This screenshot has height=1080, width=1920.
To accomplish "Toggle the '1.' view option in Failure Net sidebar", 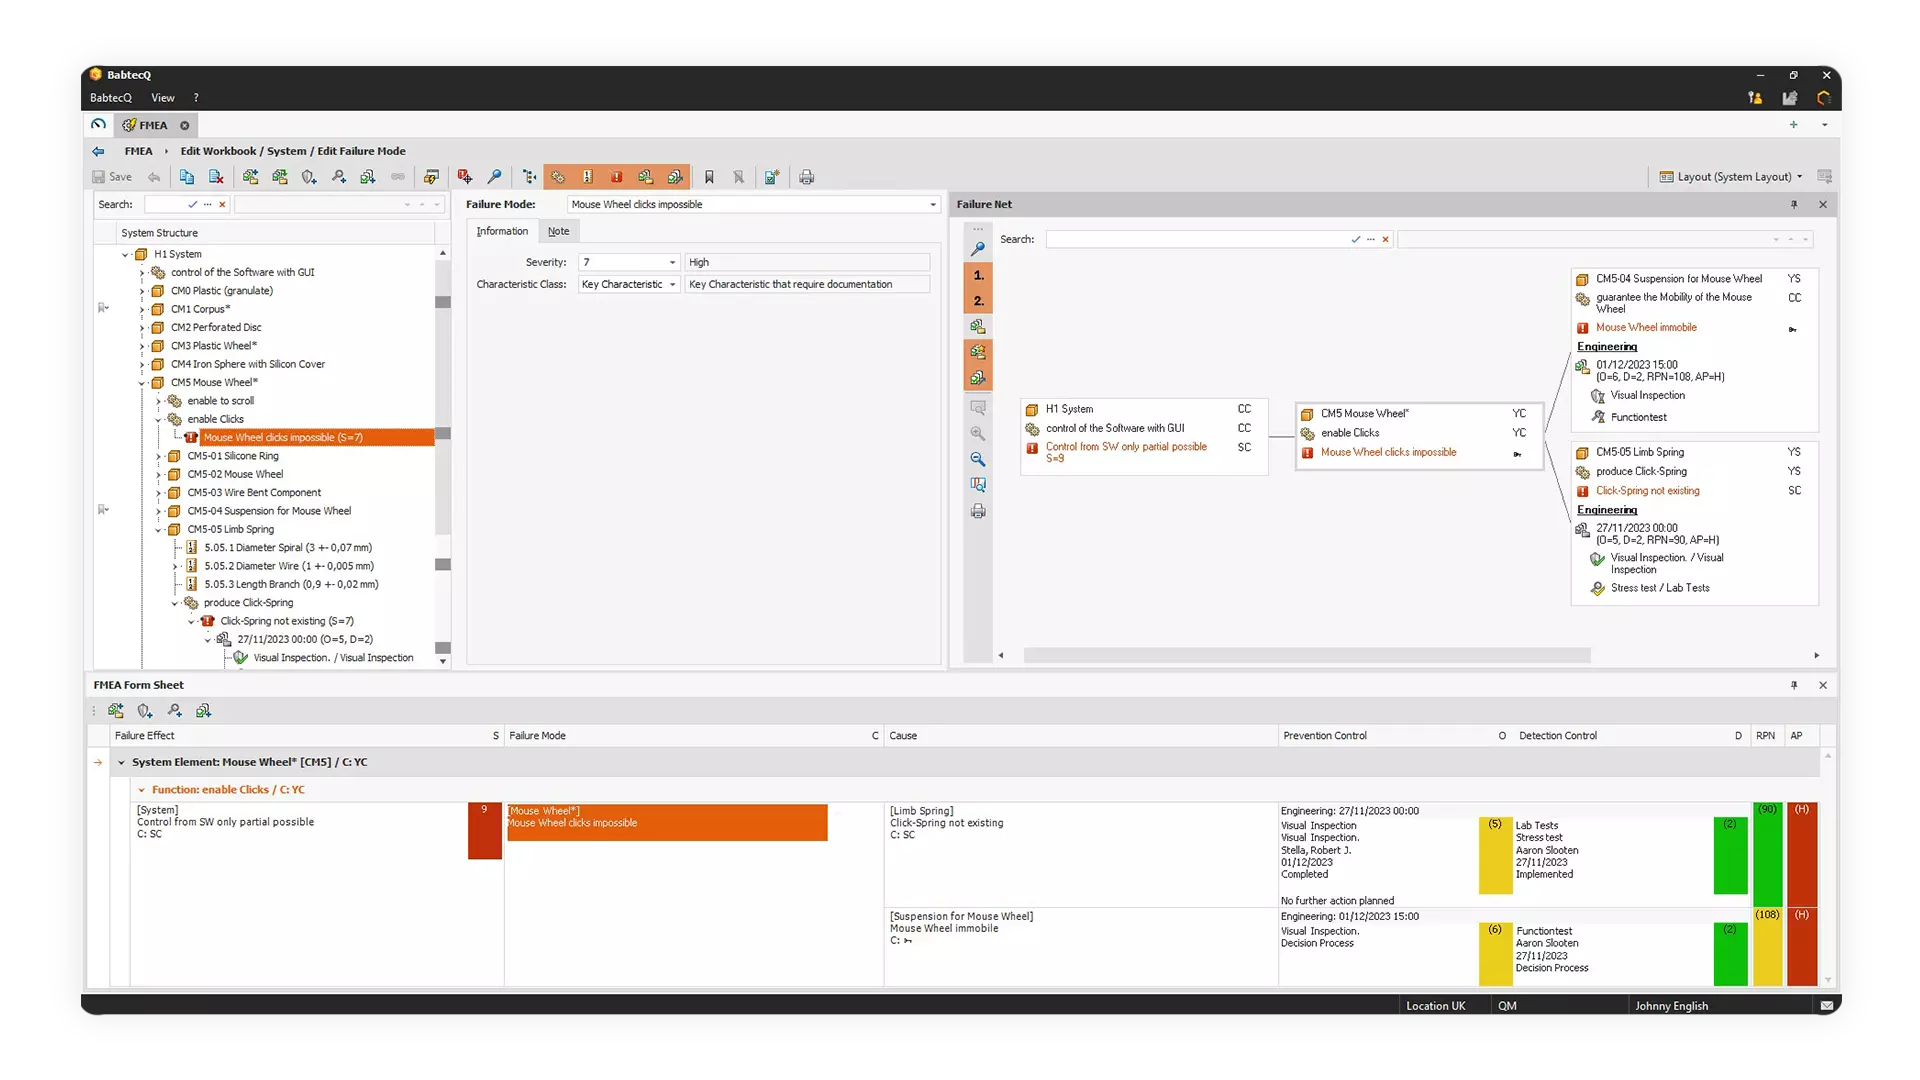I will click(979, 277).
